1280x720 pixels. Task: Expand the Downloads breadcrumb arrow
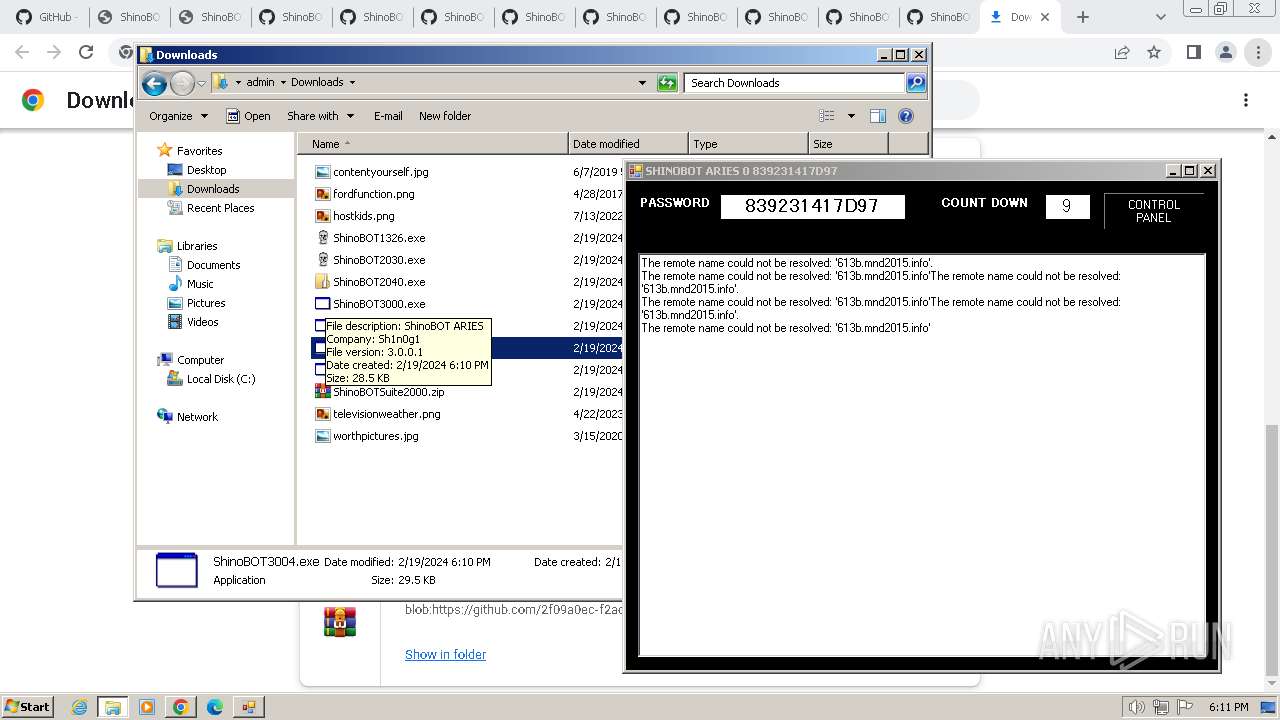point(352,83)
